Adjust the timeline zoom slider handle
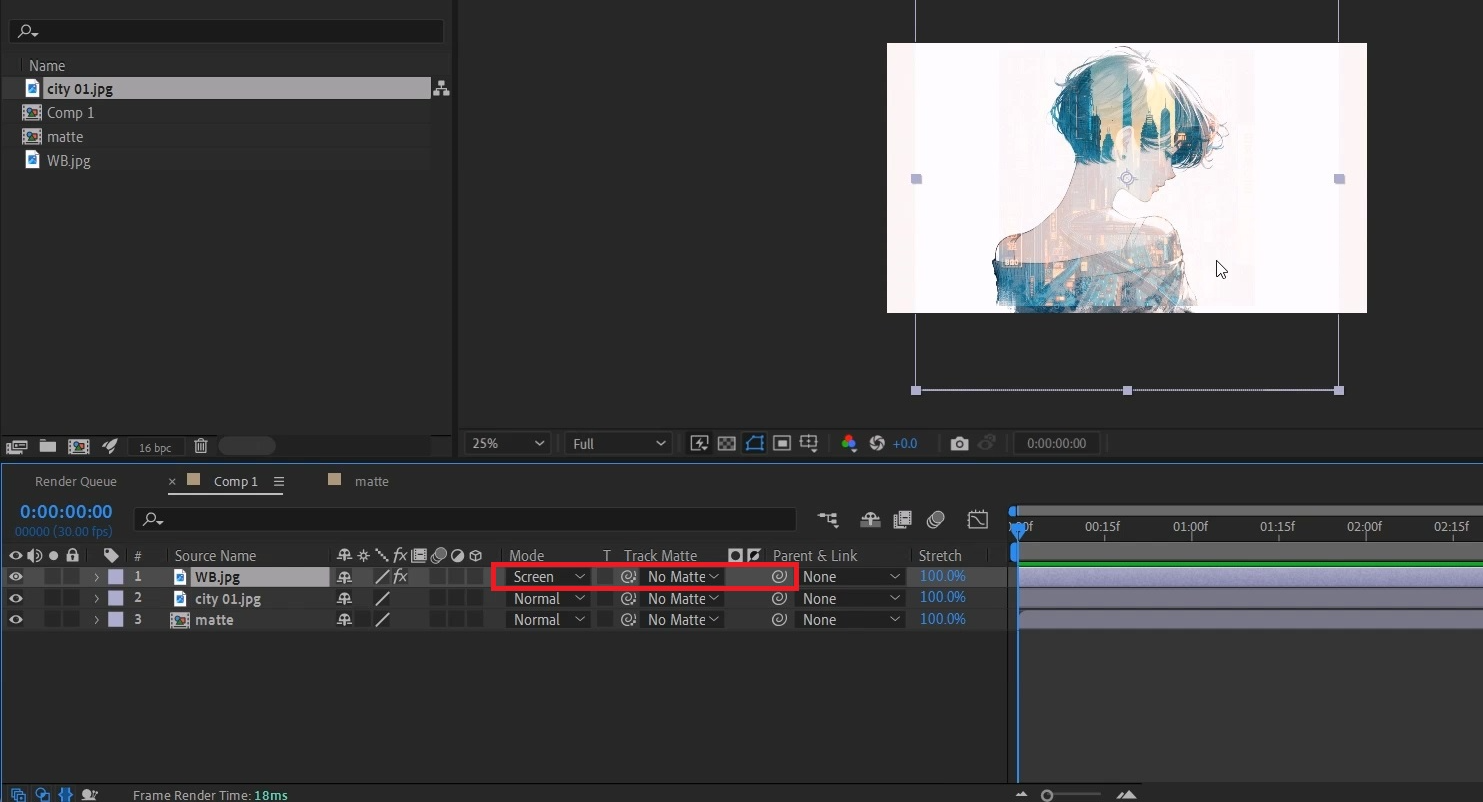The width and height of the screenshot is (1483, 802). [x=1047, y=795]
